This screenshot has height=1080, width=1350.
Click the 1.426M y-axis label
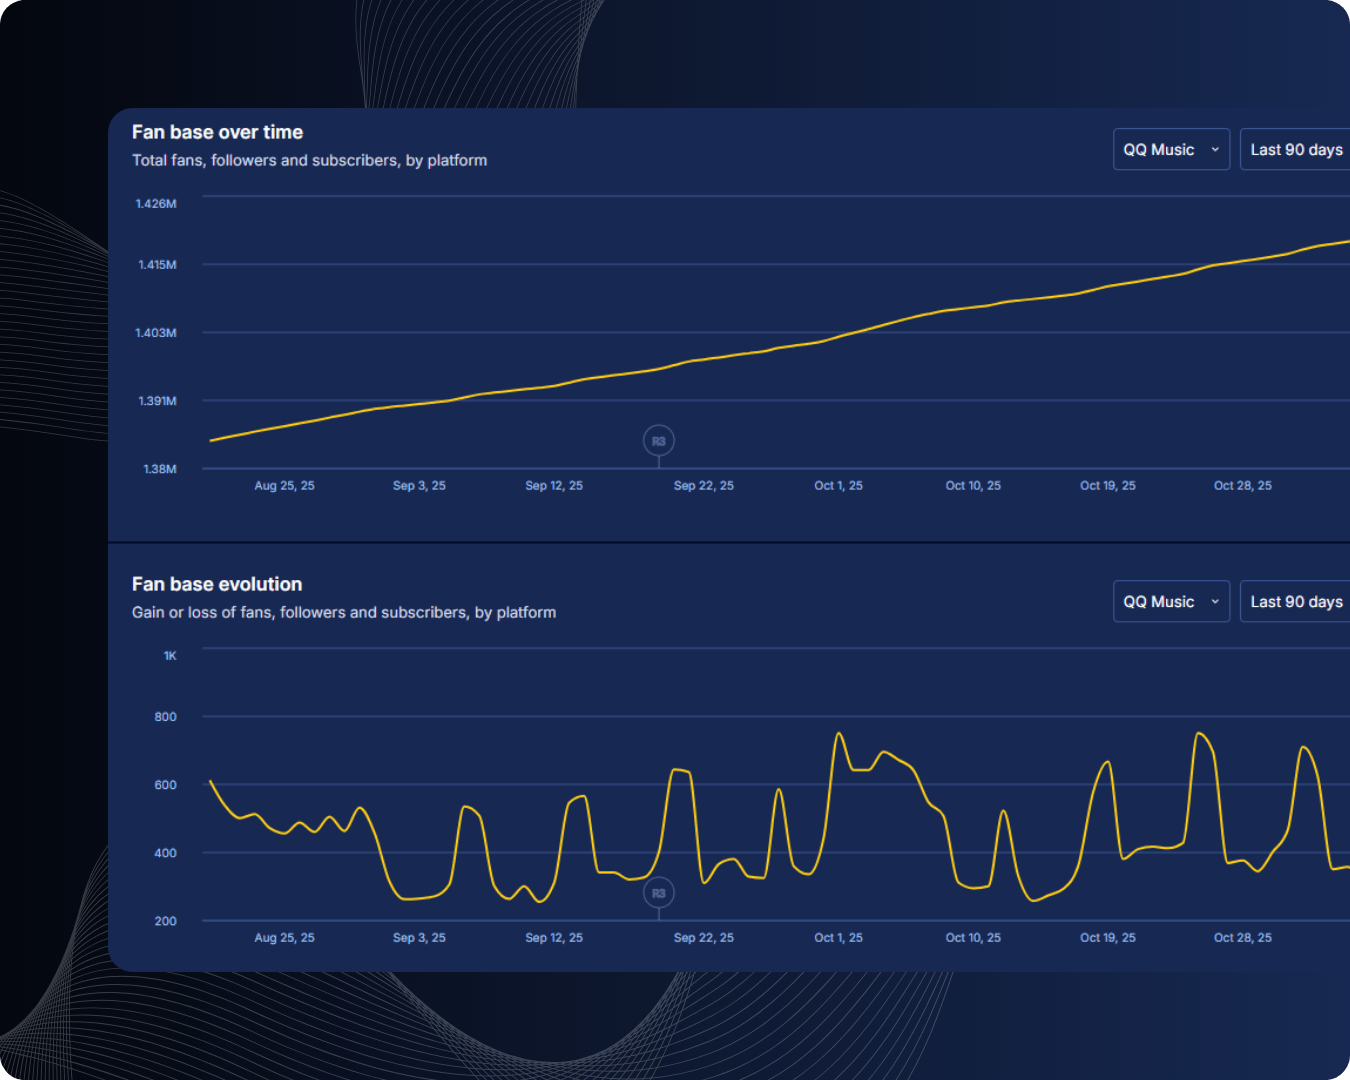155,203
